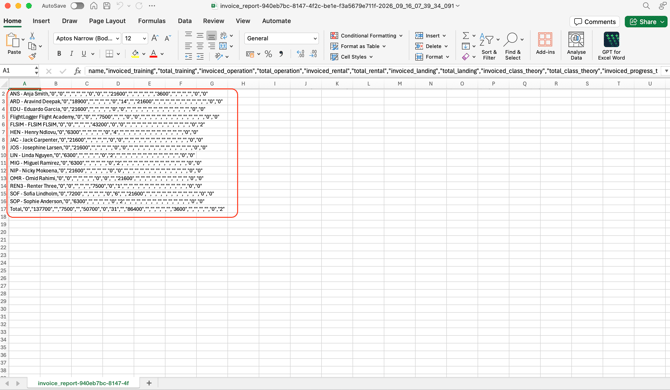Open the font color dropdown arrow
Image resolution: width=670 pixels, height=390 pixels.
point(162,54)
